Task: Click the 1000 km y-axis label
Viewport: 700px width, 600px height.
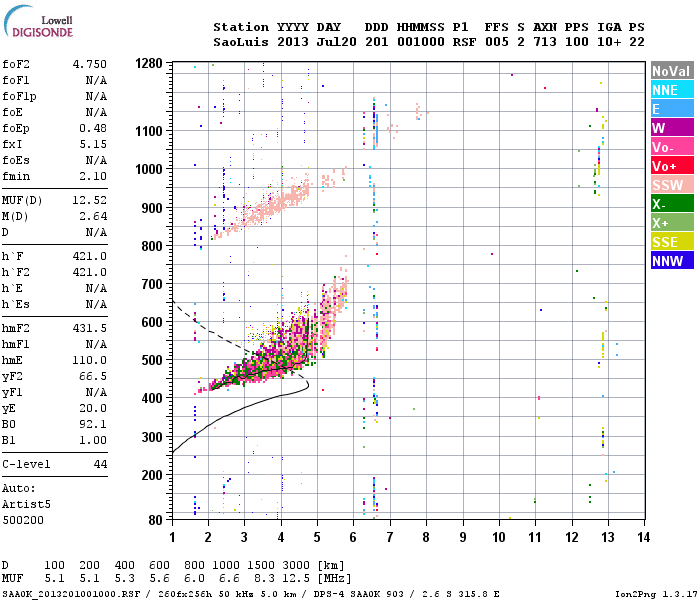Action: point(149,169)
